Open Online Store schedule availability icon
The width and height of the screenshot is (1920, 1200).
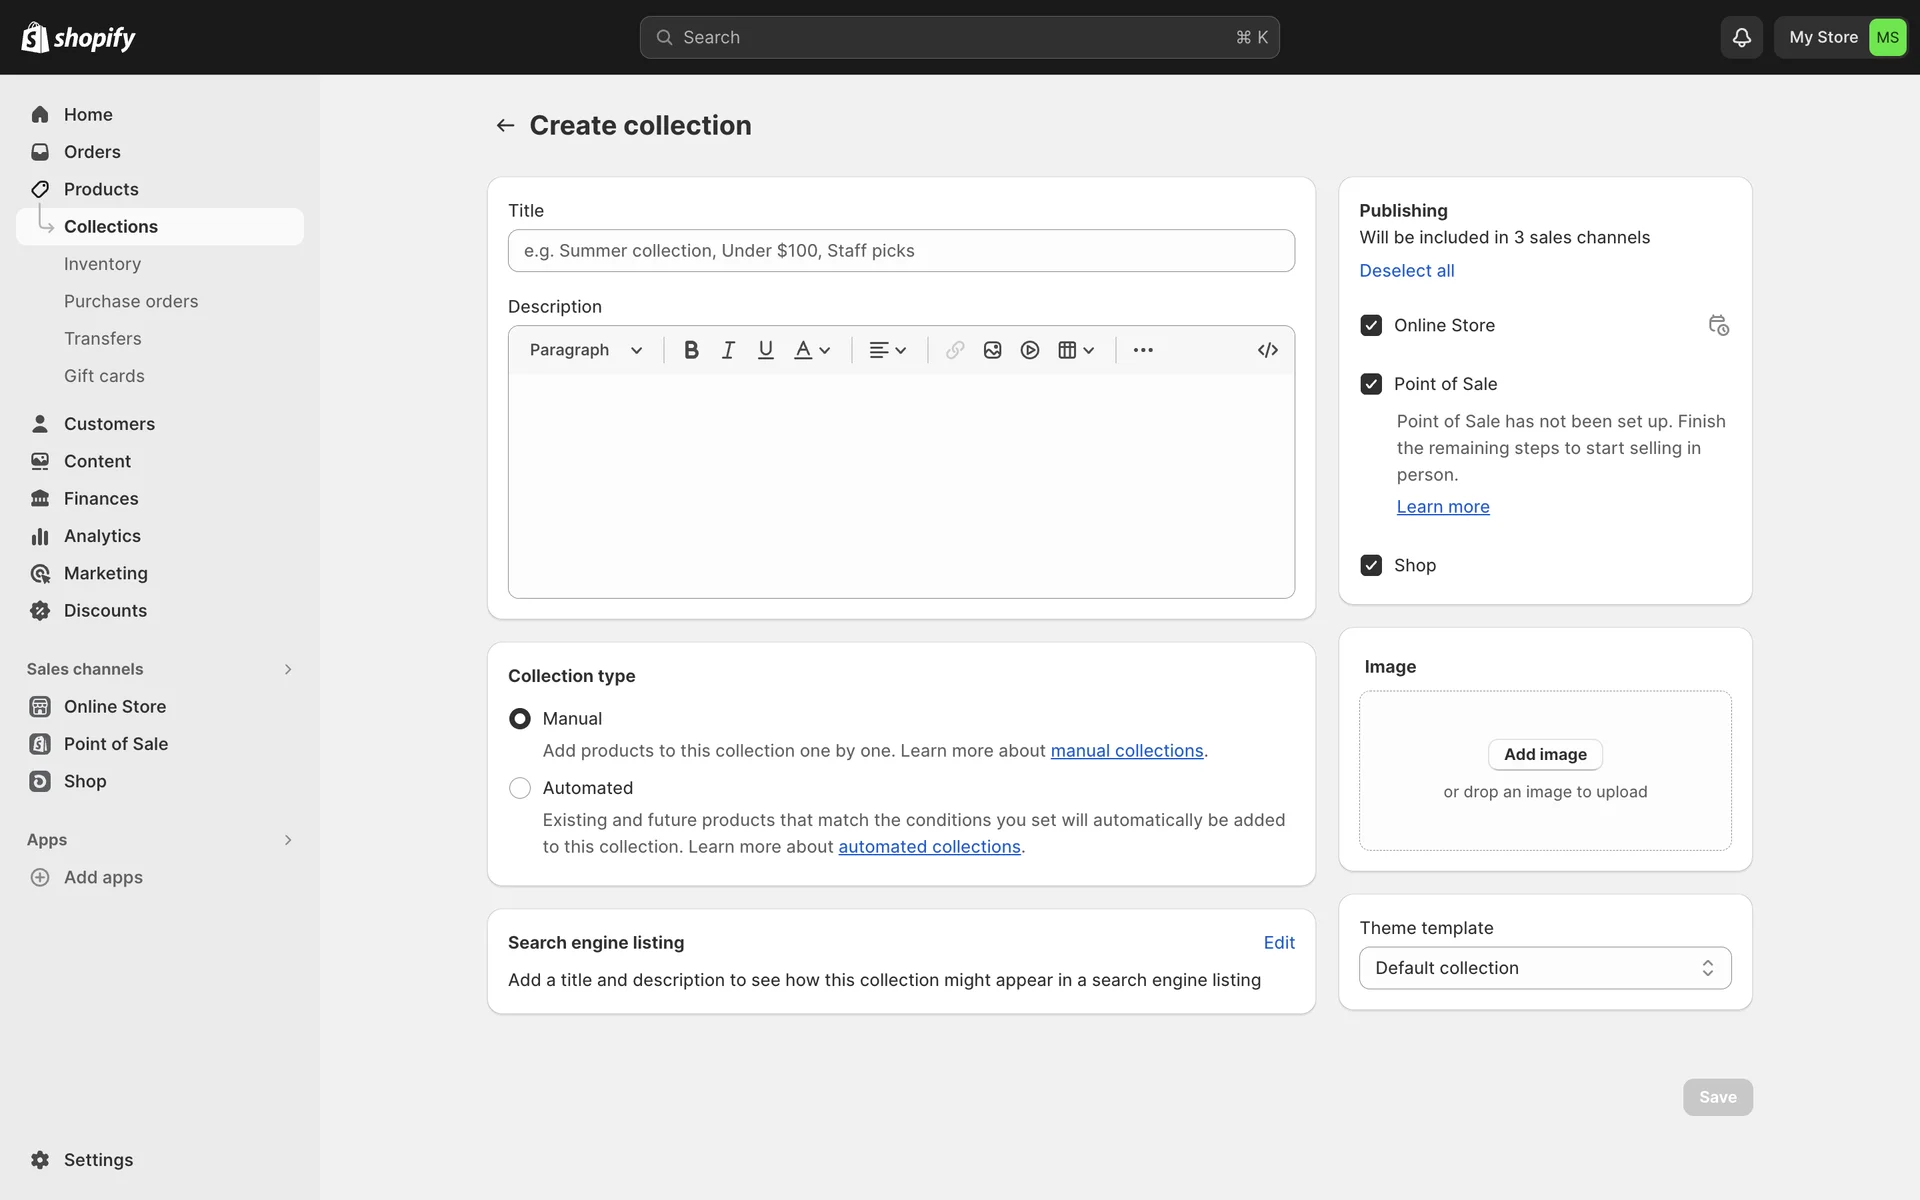(1718, 325)
